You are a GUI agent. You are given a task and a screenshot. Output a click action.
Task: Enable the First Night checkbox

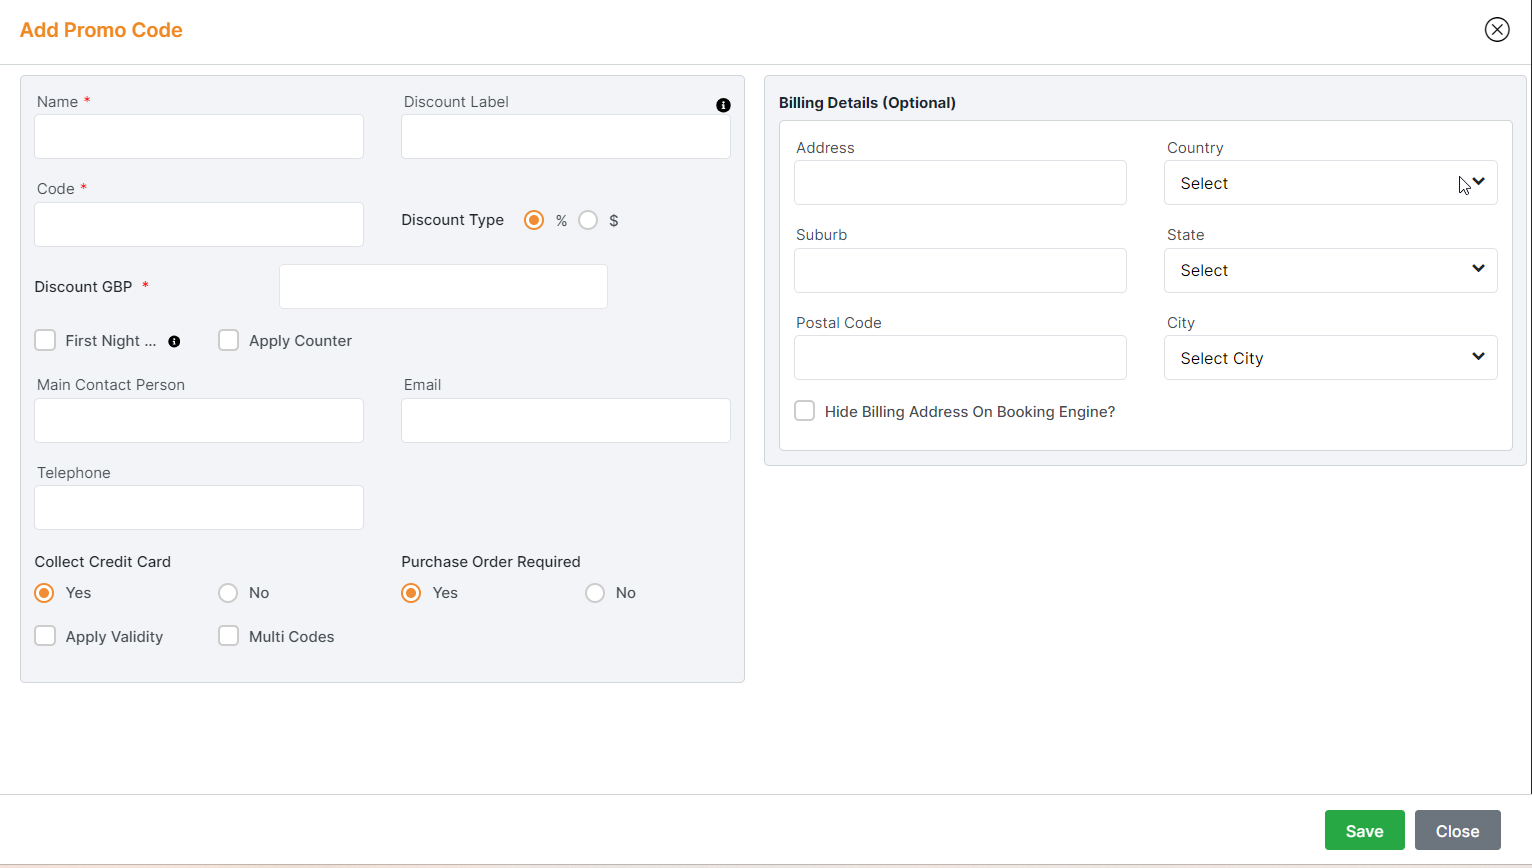(45, 340)
